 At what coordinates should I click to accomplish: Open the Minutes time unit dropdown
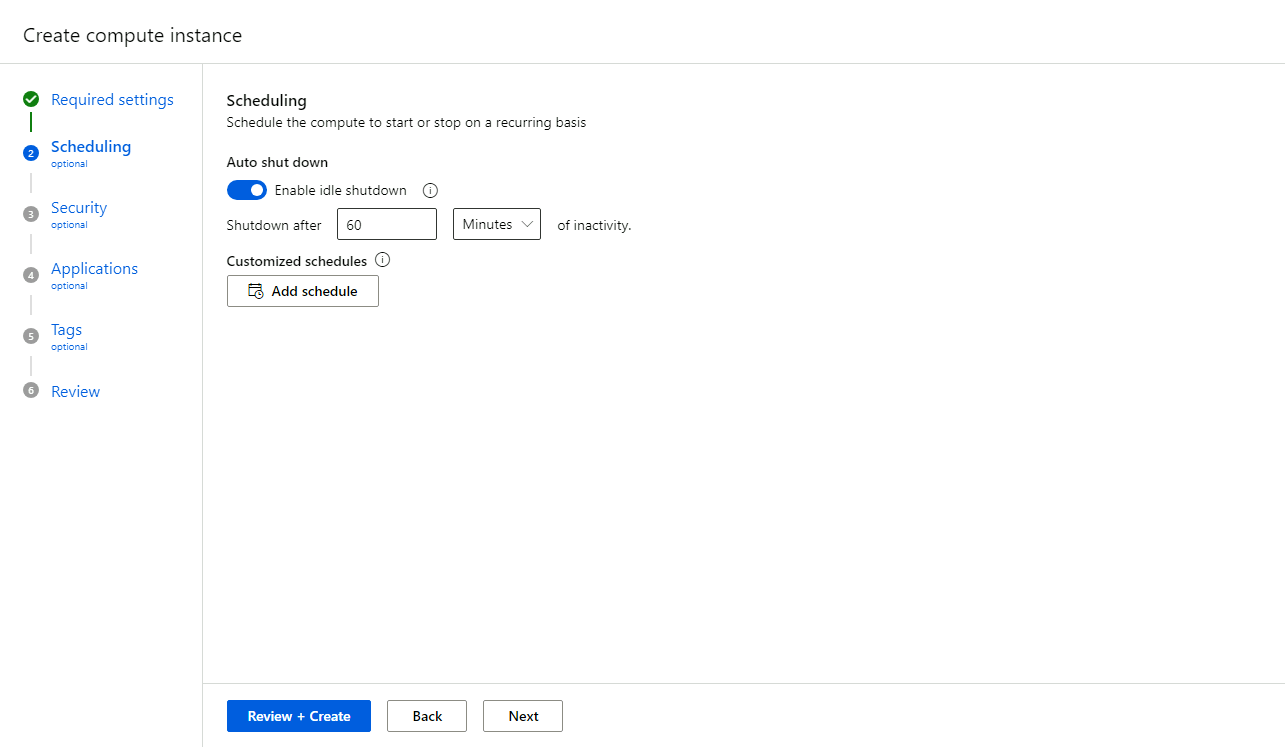[497, 224]
